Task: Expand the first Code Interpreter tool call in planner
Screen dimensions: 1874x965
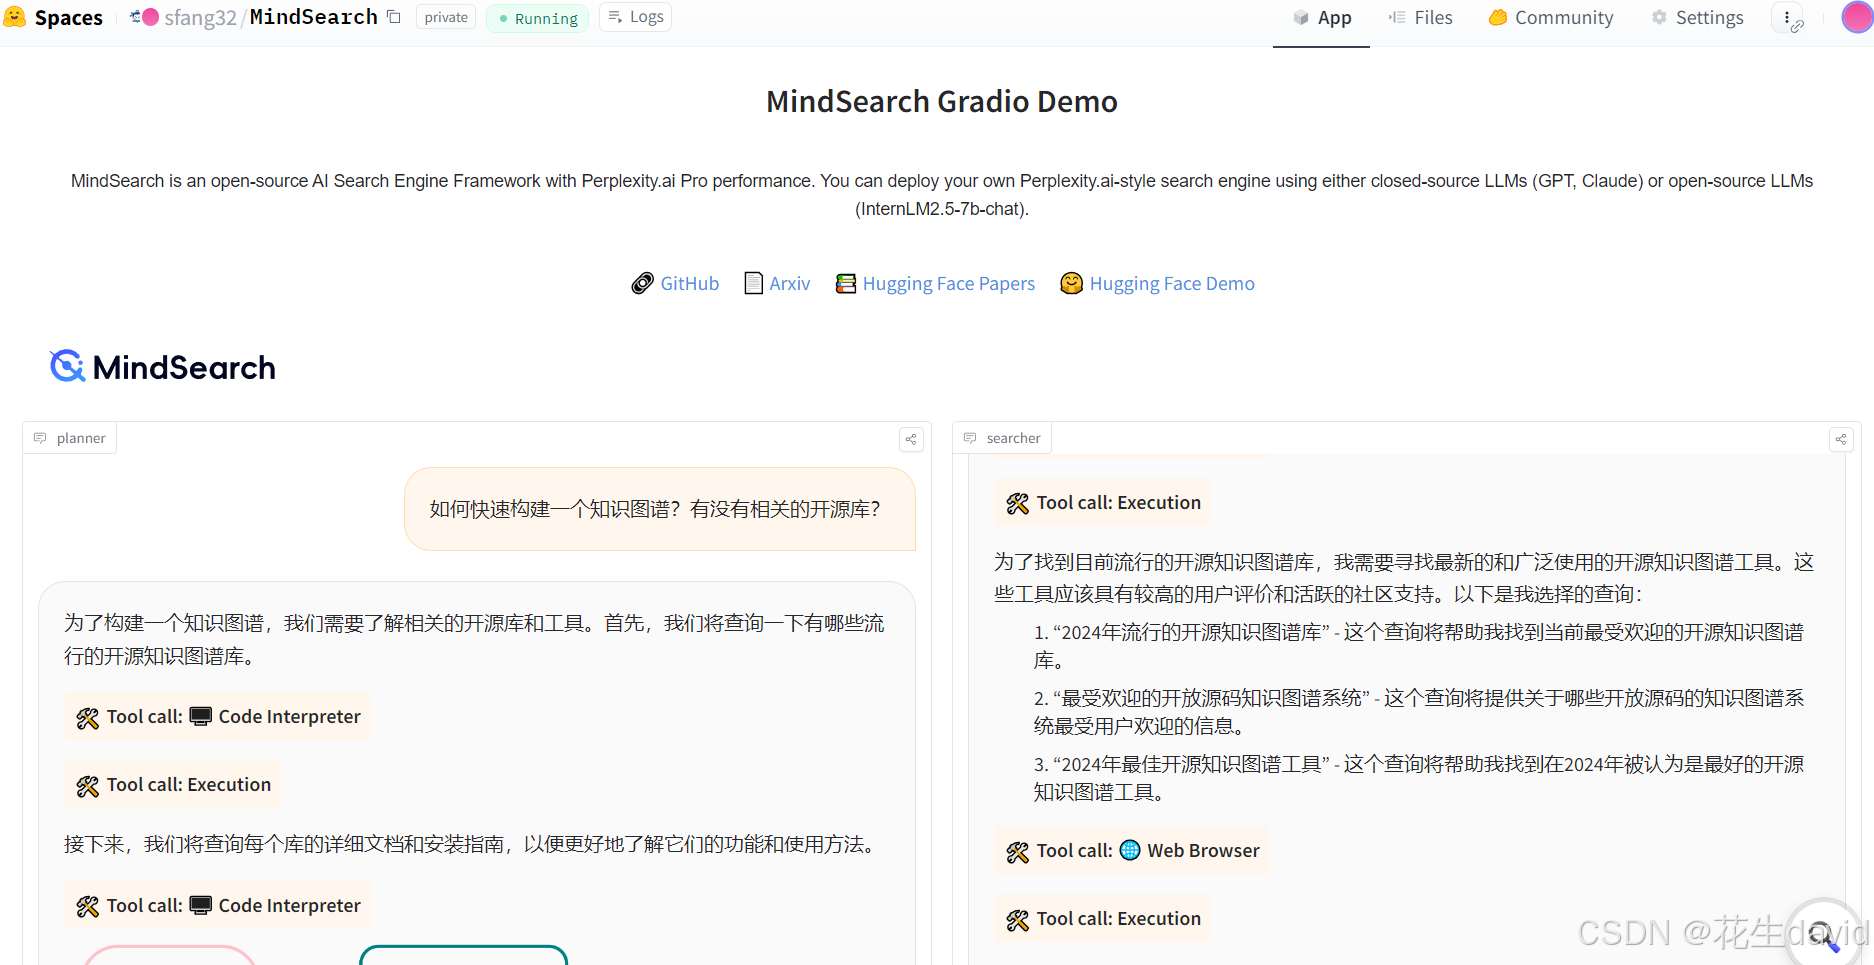Action: point(217,717)
